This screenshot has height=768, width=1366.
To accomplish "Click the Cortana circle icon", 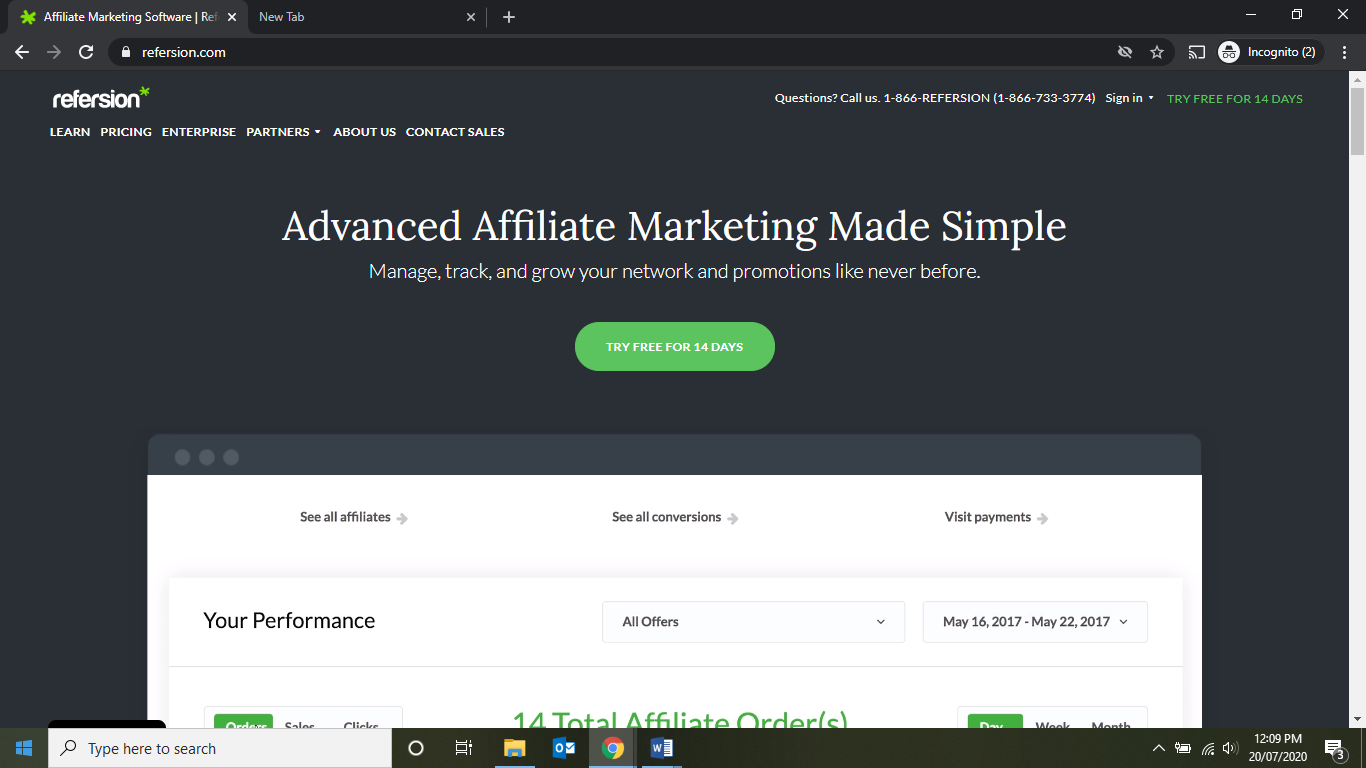I will coord(416,748).
